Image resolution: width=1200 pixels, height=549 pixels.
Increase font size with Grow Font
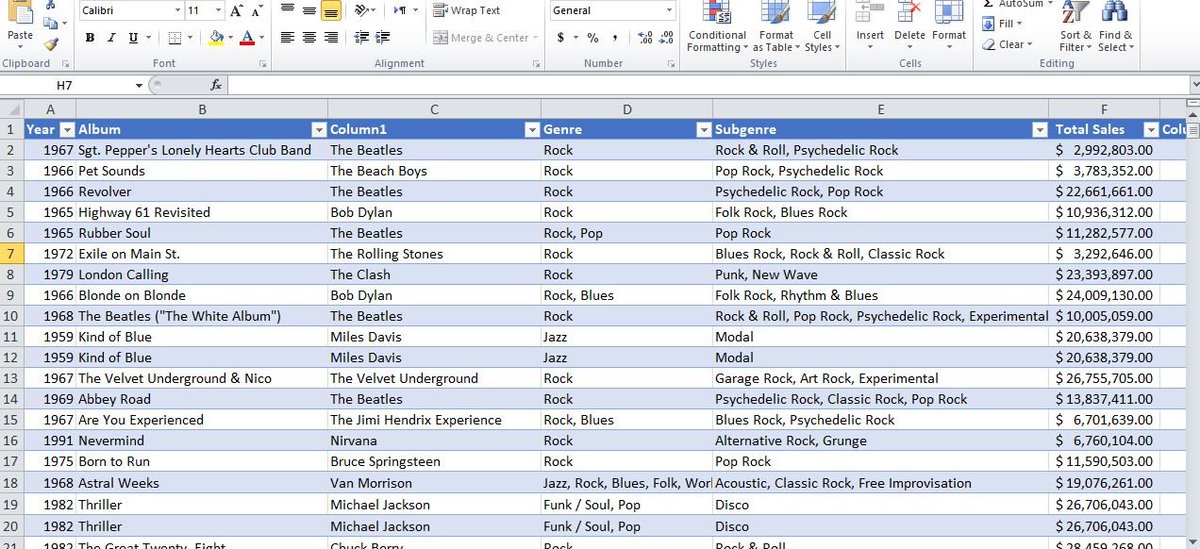tap(236, 11)
